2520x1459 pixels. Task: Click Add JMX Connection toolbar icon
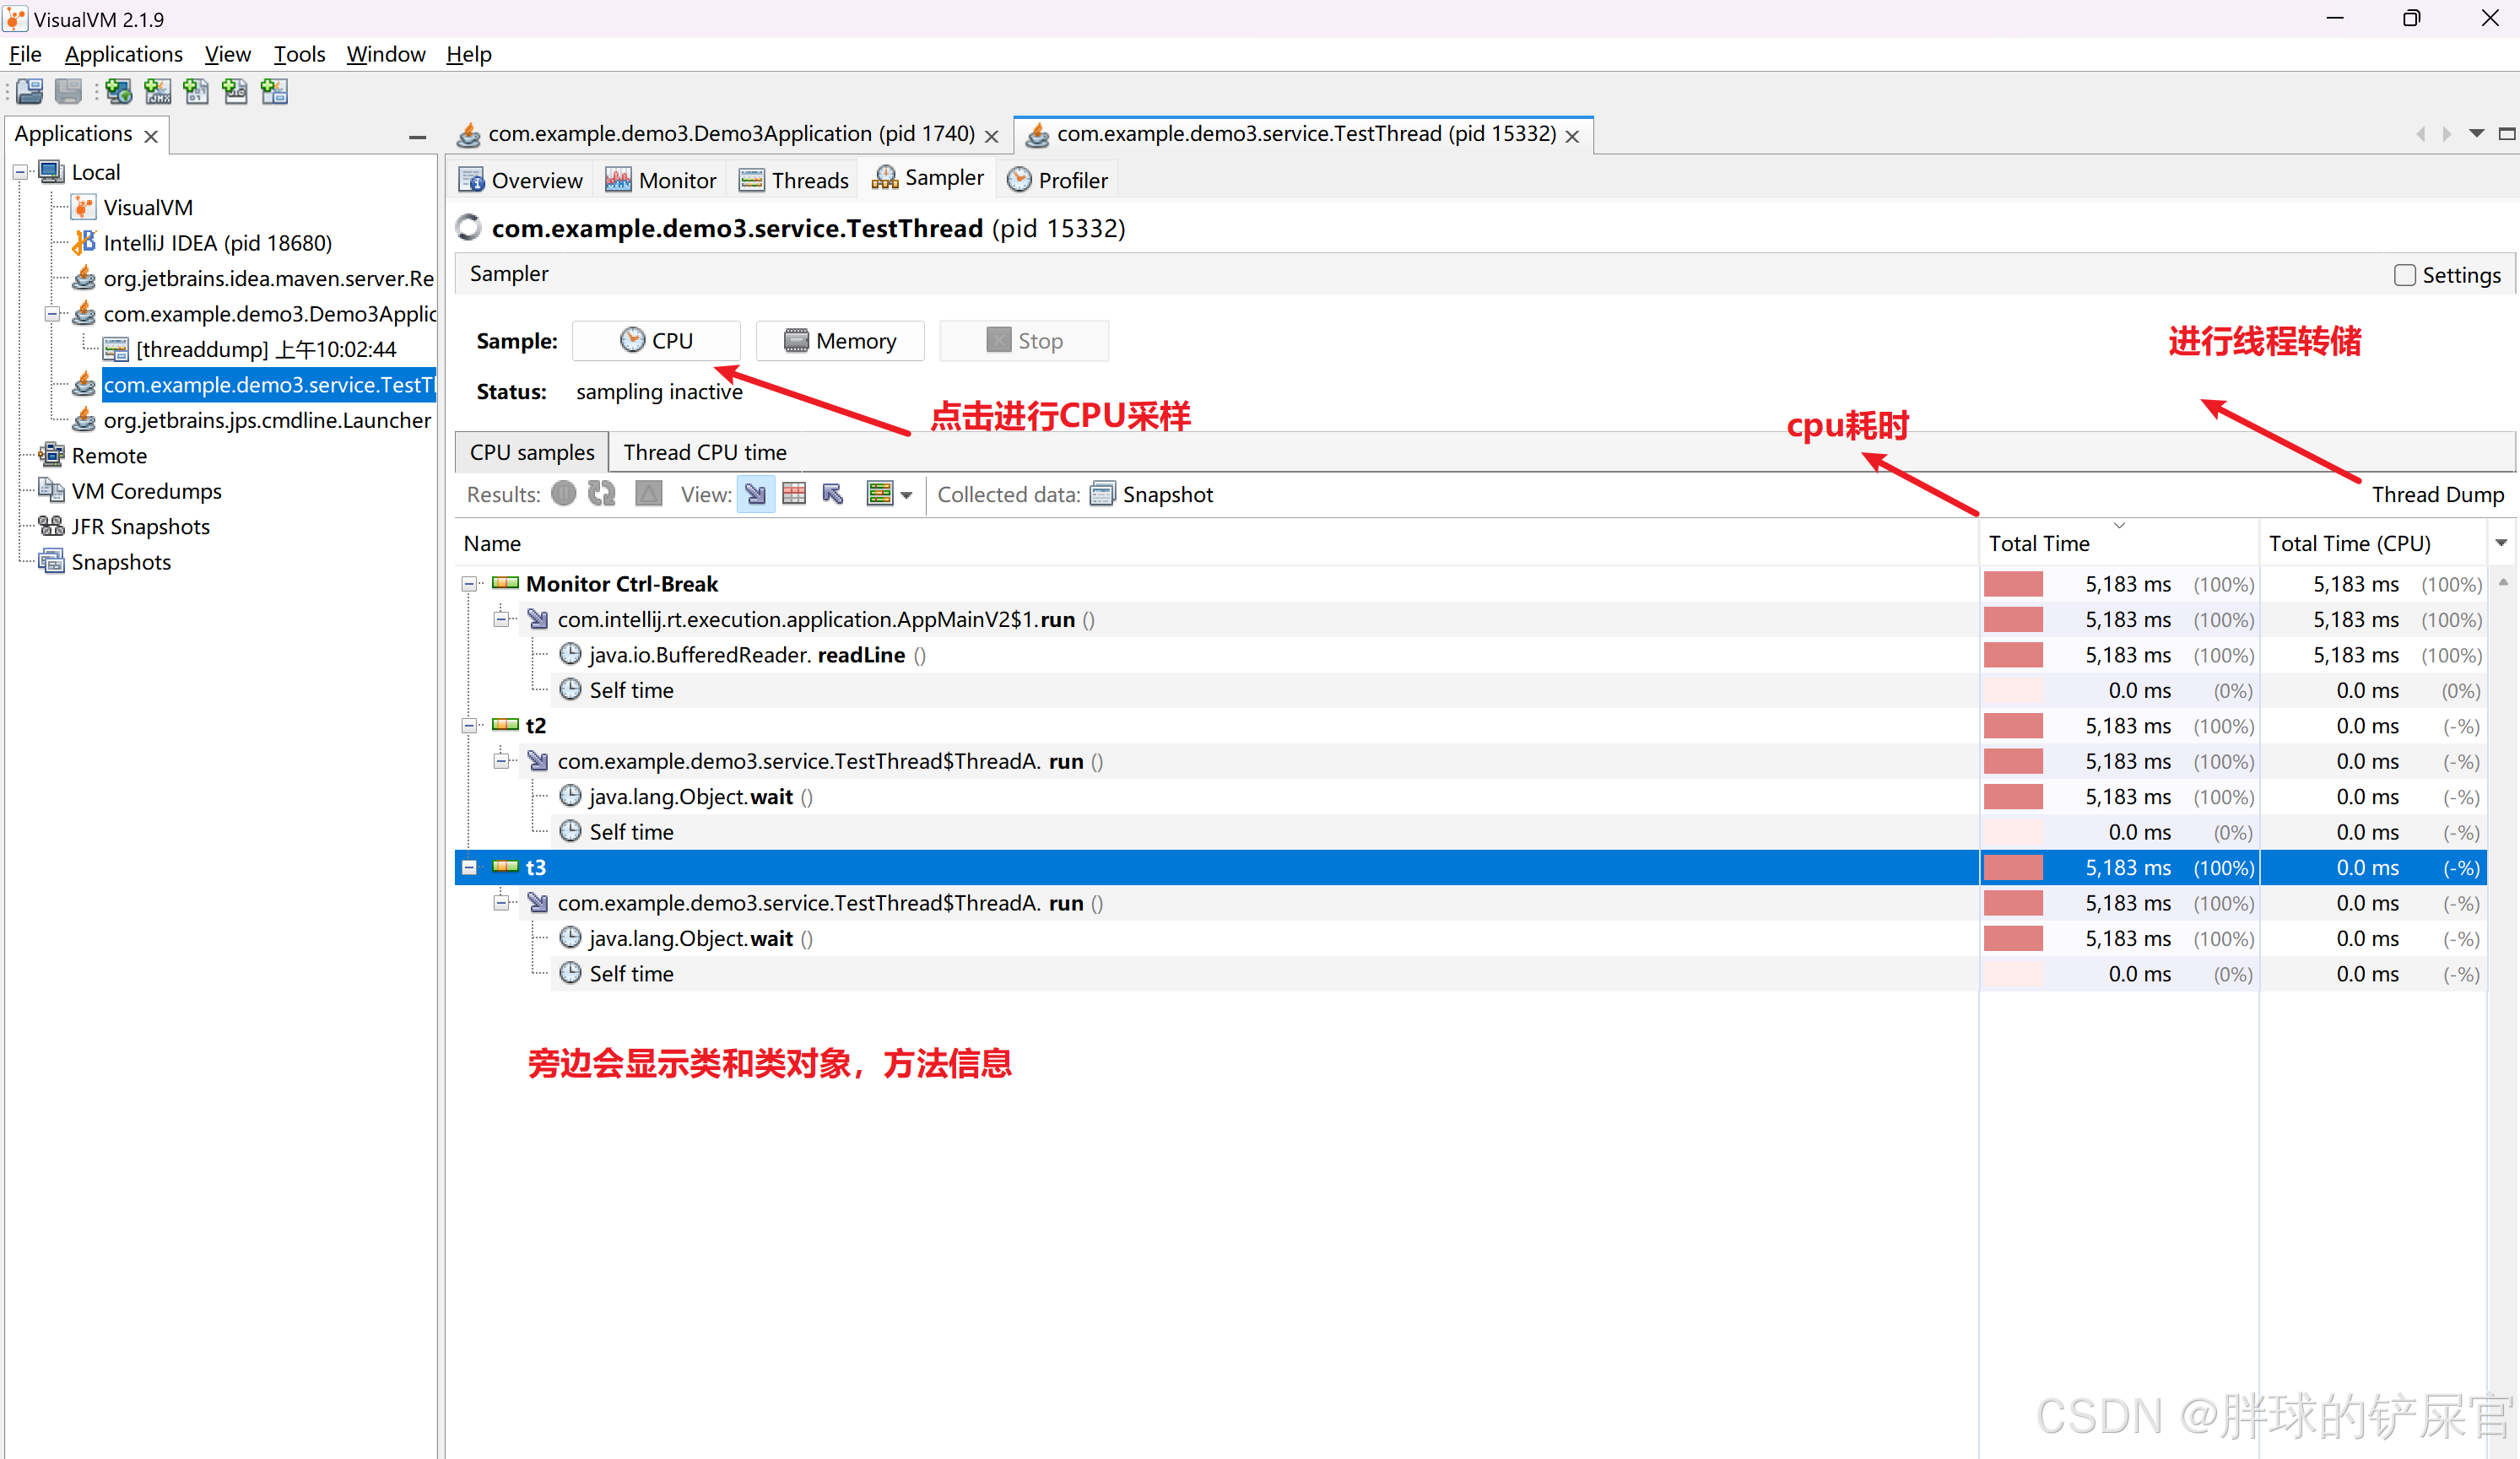point(157,92)
